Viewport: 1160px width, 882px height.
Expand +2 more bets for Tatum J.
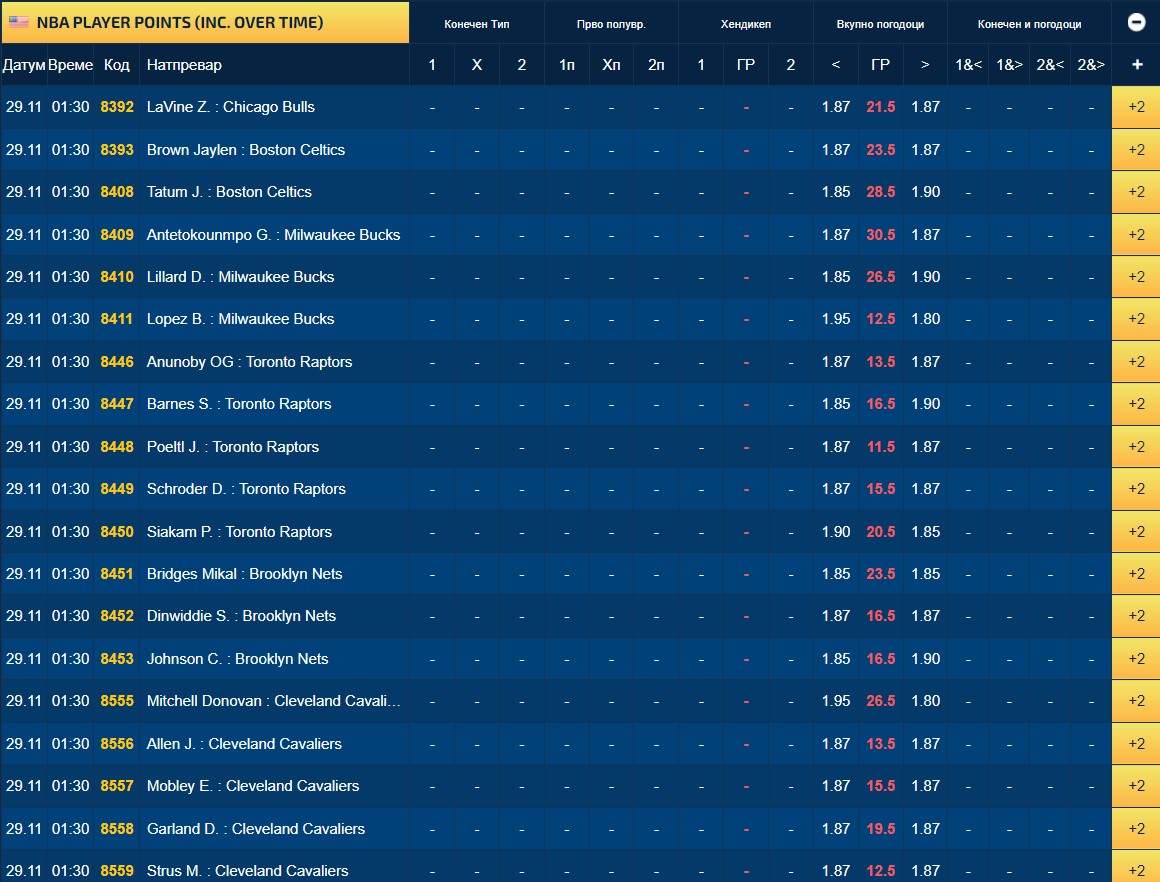tap(1136, 192)
